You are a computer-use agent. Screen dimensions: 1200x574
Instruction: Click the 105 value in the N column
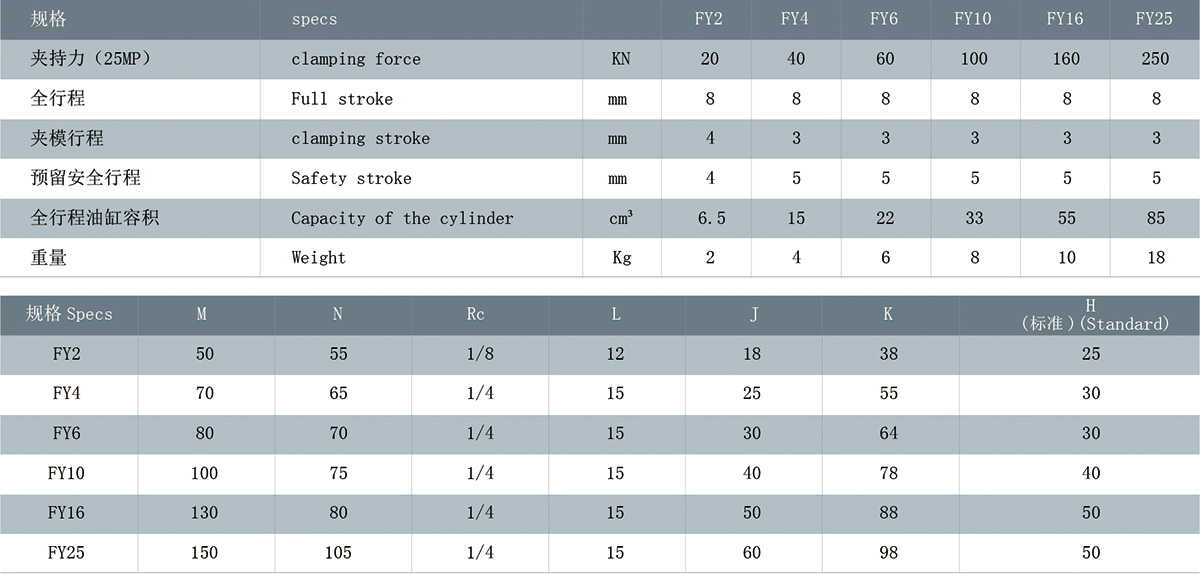pos(339,552)
